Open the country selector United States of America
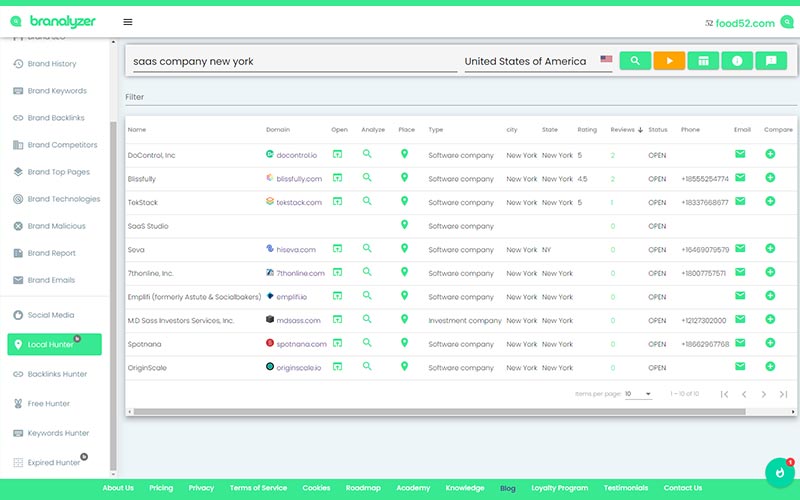Screen dimensions: 800x500 point(538,61)
